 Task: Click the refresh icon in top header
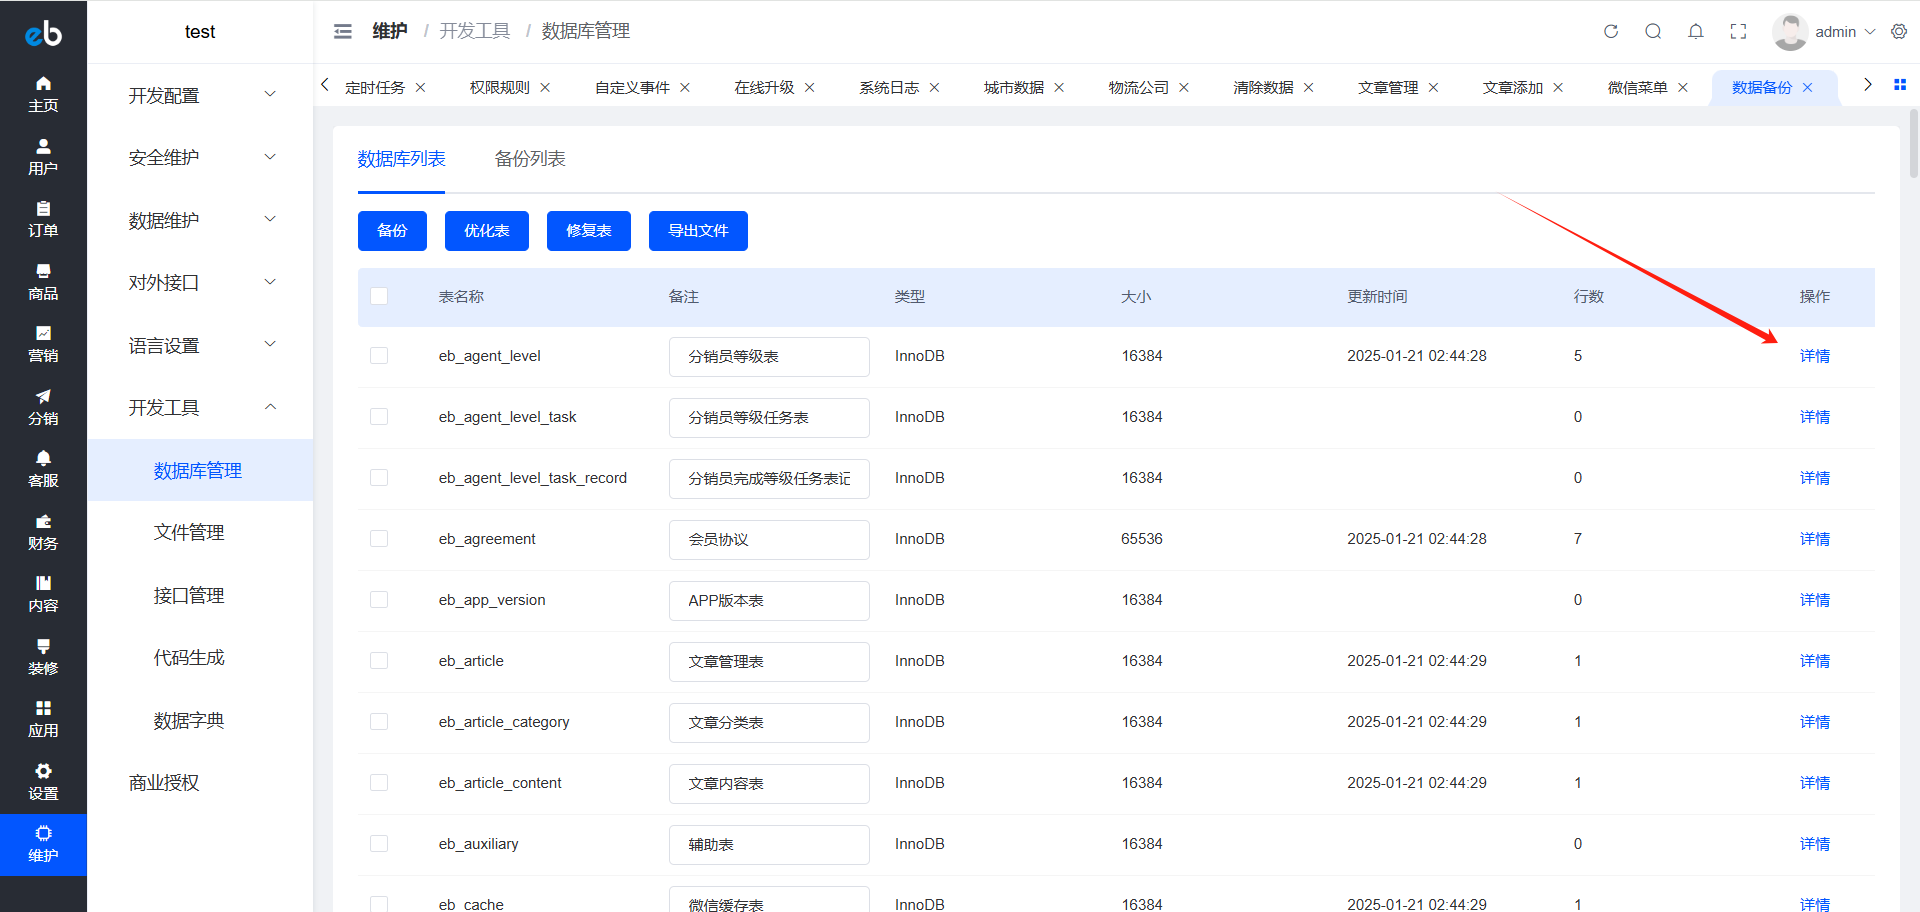[1610, 31]
